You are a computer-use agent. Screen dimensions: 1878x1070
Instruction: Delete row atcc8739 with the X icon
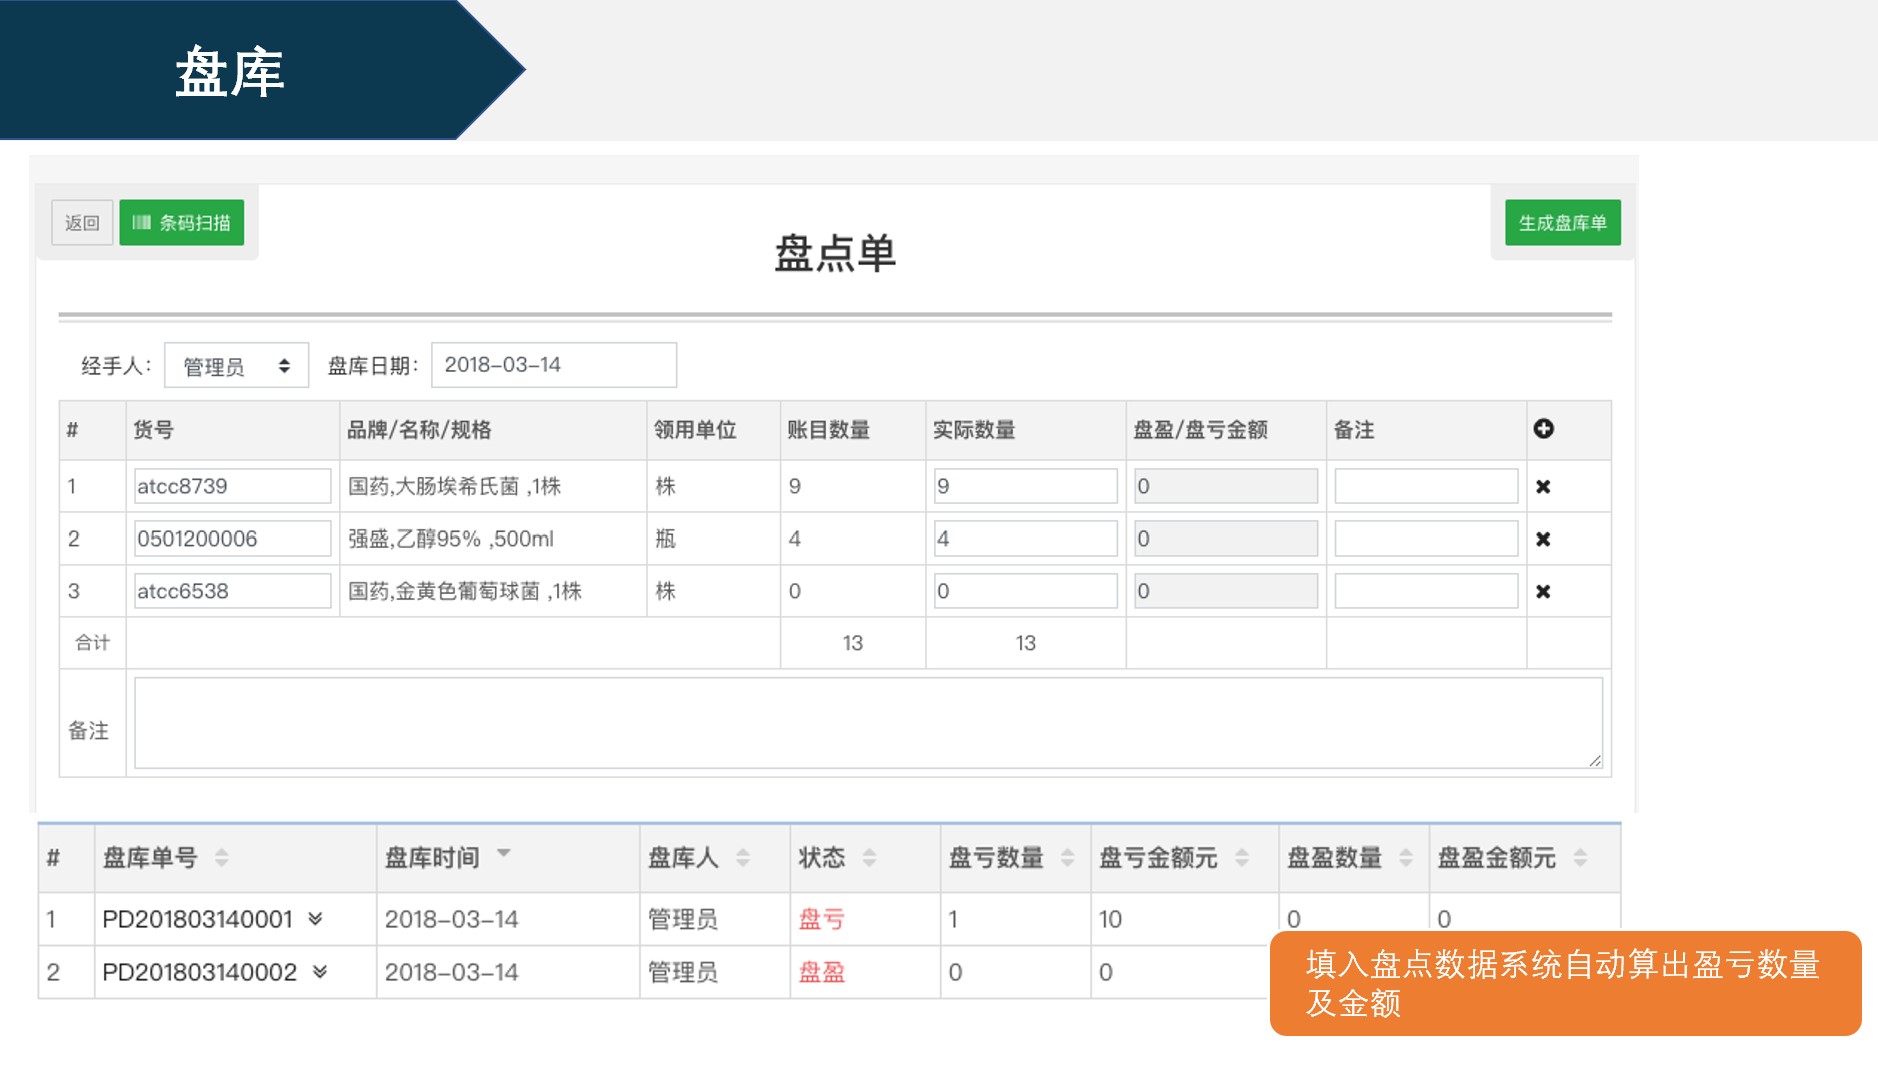click(1543, 487)
